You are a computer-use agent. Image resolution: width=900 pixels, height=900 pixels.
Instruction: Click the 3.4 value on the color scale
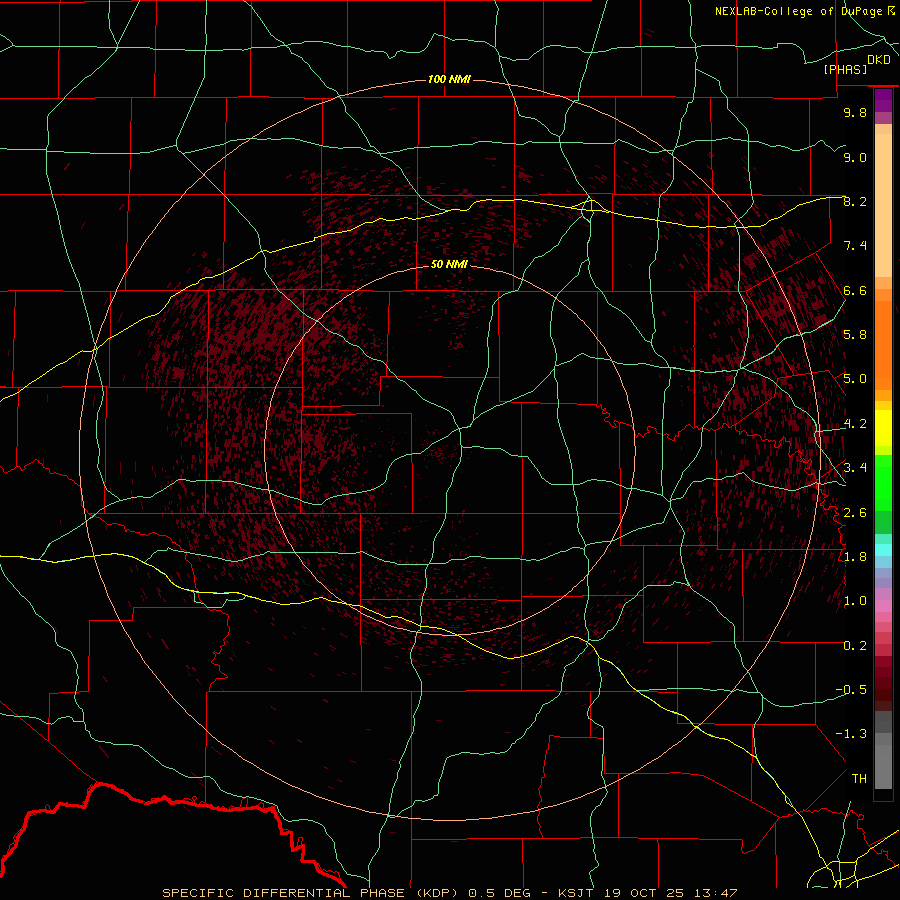855,468
